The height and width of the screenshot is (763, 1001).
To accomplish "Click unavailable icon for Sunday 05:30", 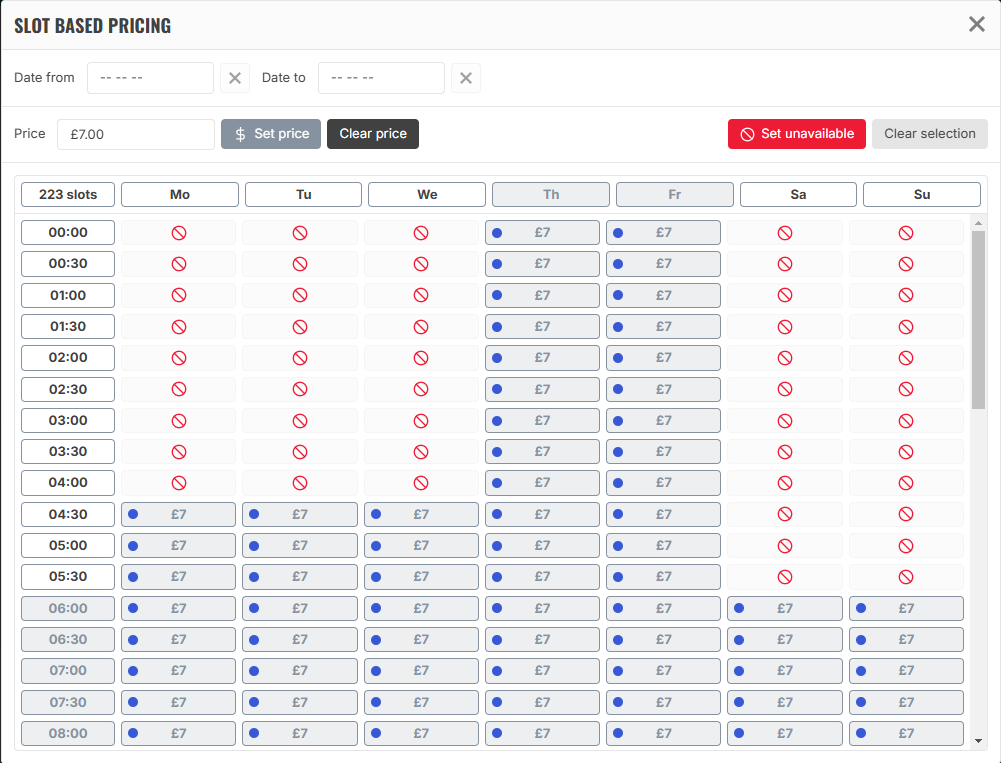I will (906, 577).
